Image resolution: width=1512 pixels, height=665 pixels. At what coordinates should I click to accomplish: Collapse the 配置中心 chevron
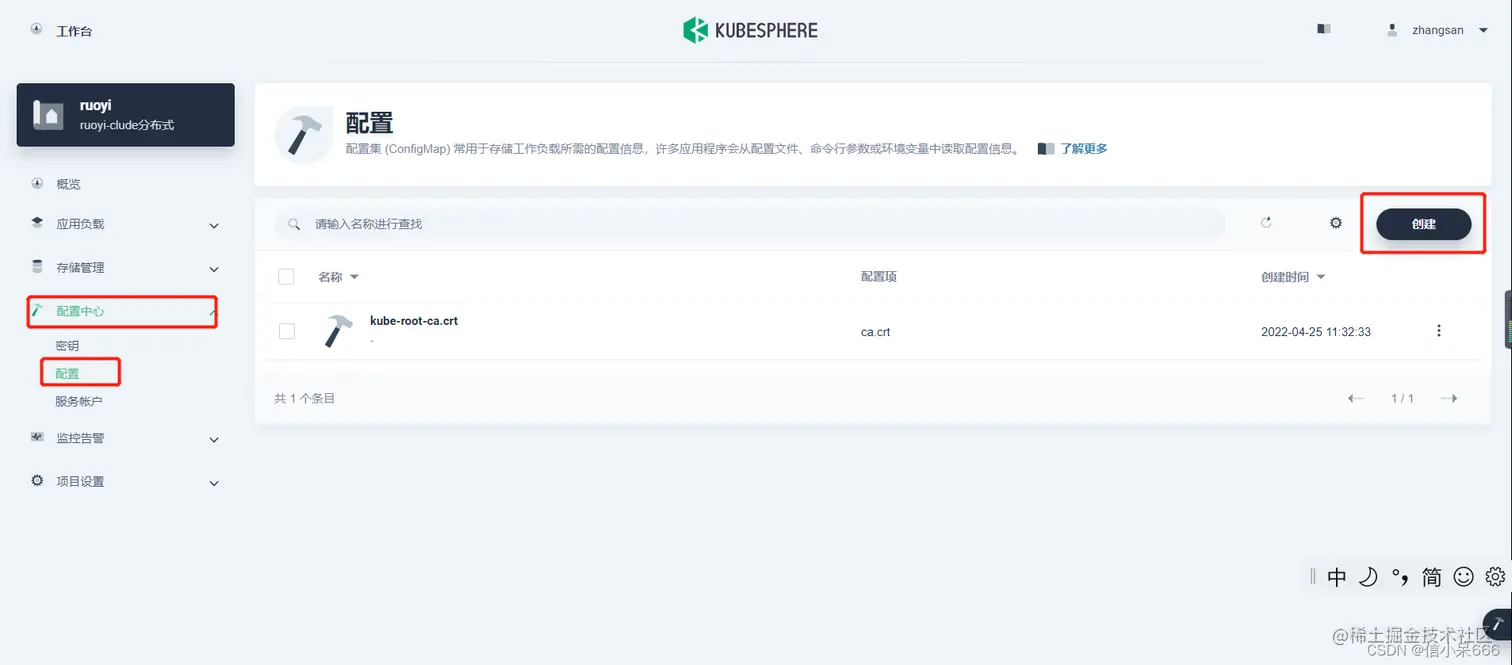click(x=212, y=313)
